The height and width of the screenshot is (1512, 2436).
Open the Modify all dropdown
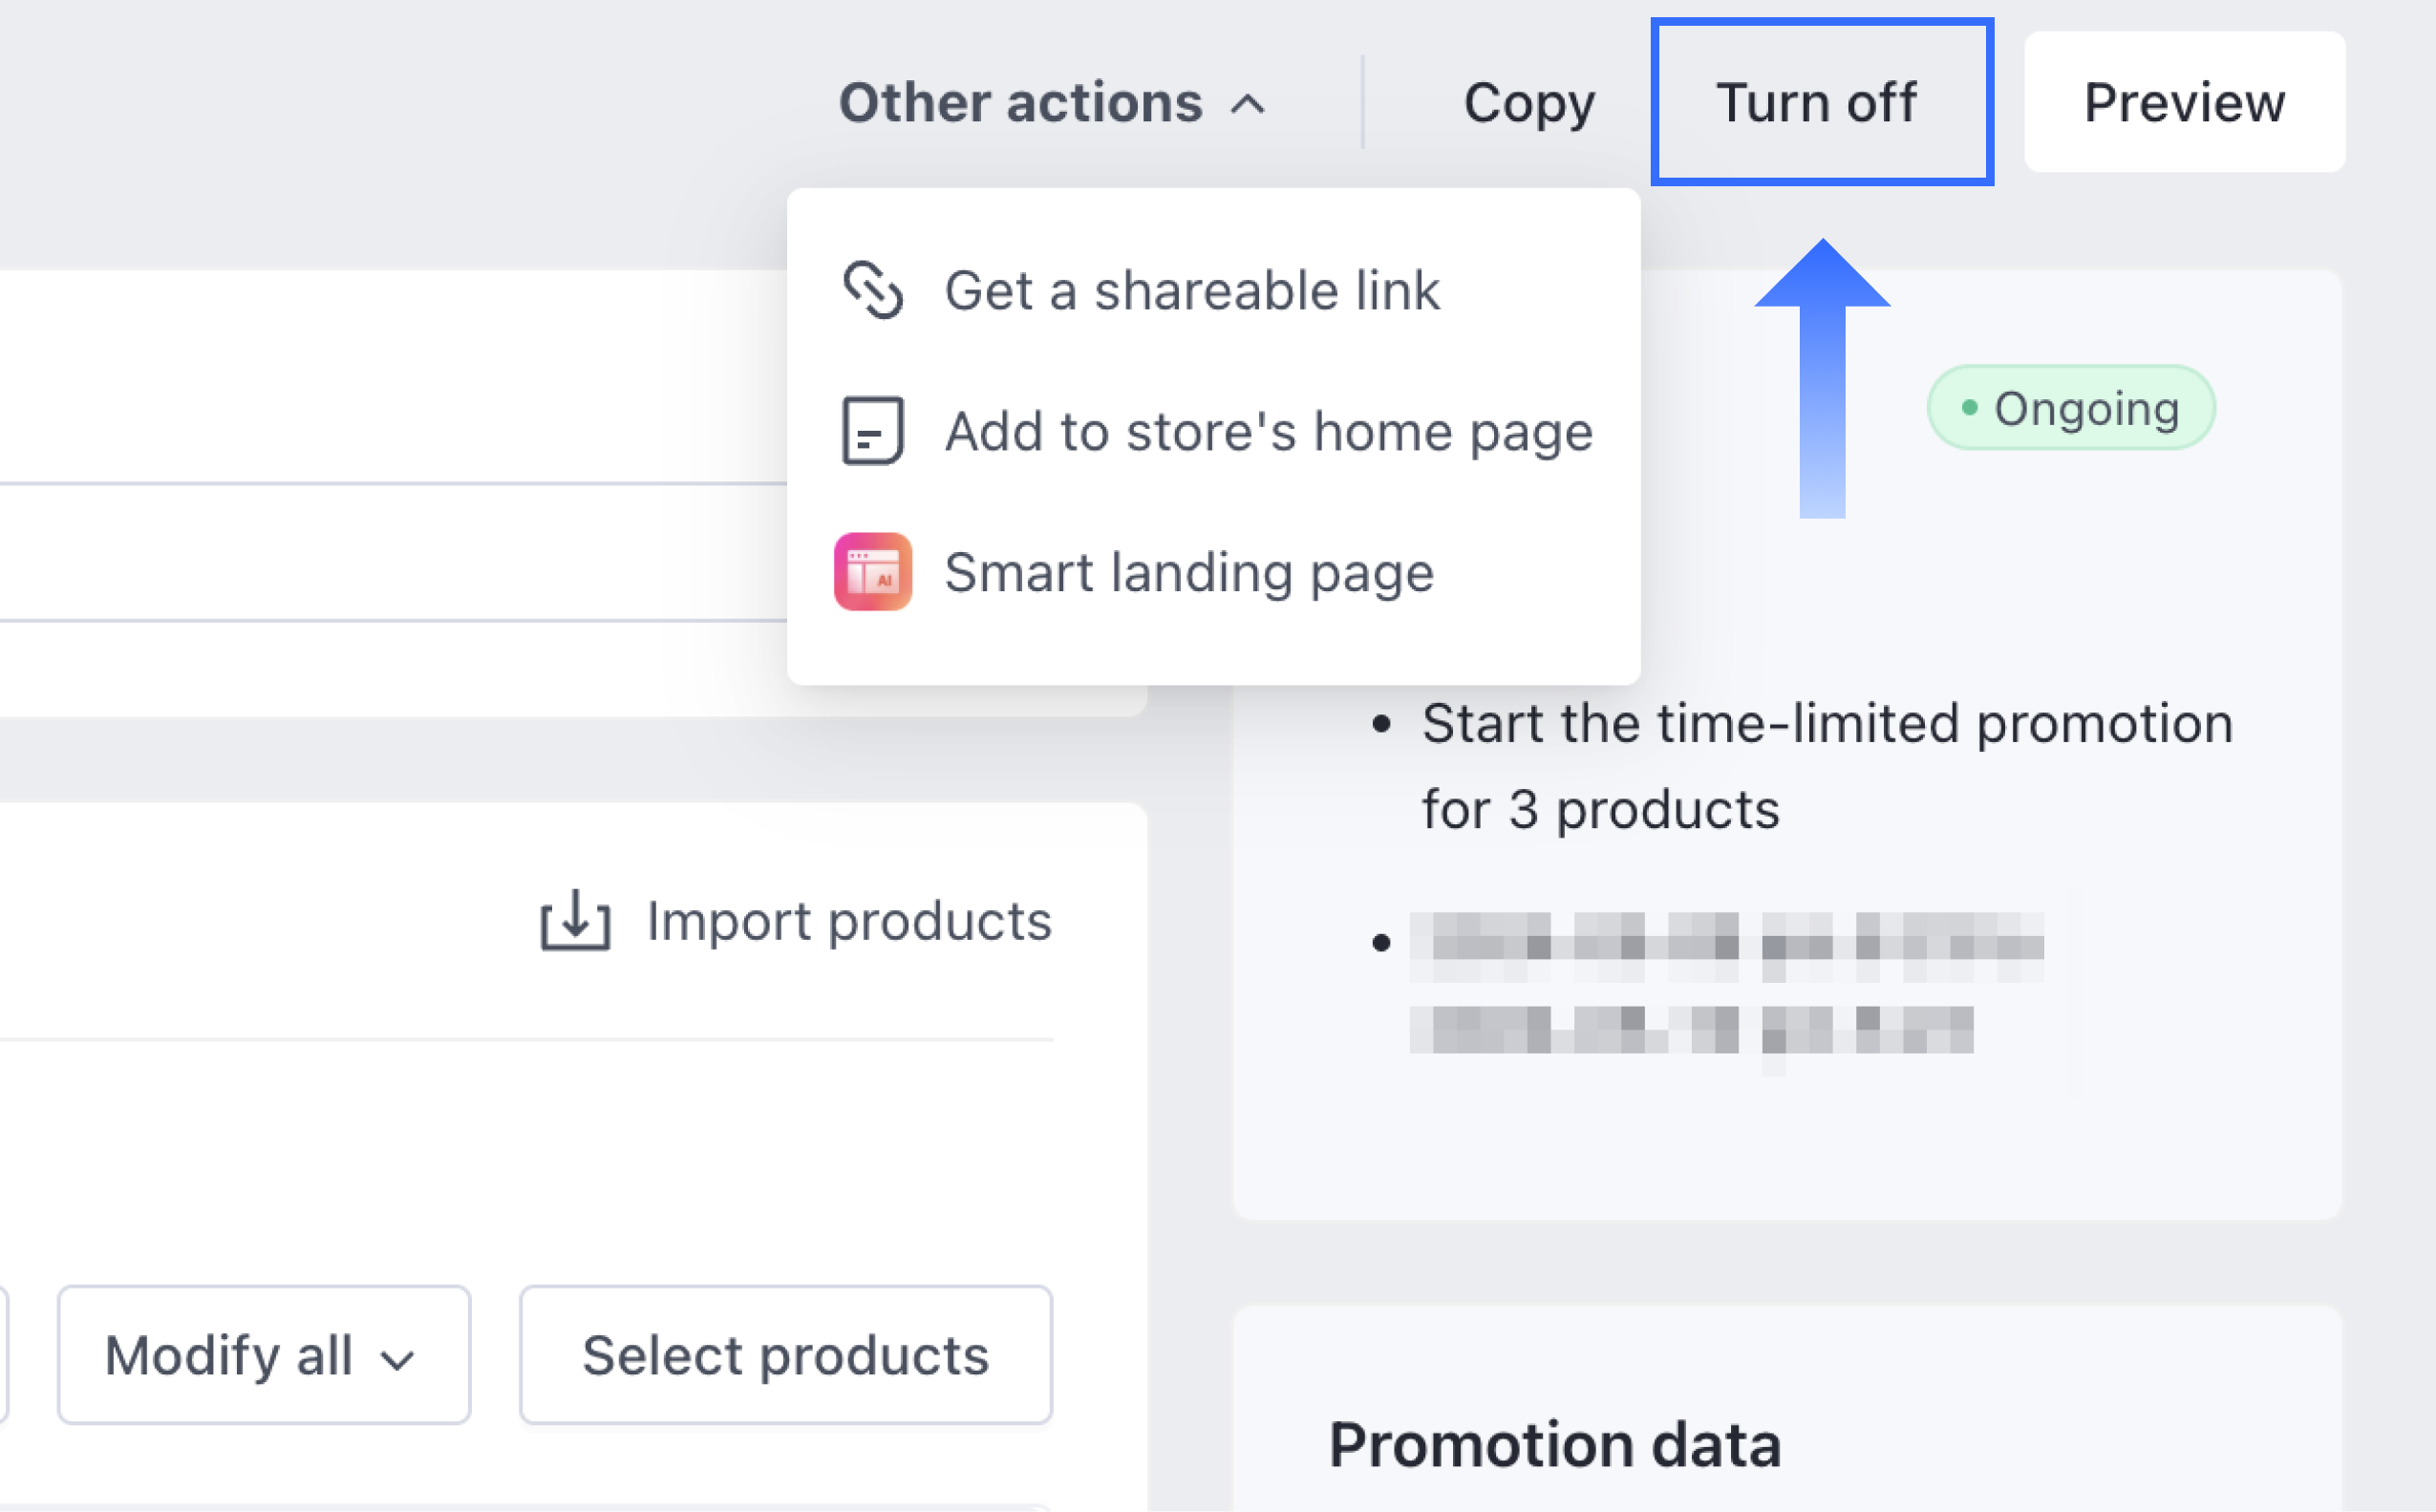coord(264,1355)
